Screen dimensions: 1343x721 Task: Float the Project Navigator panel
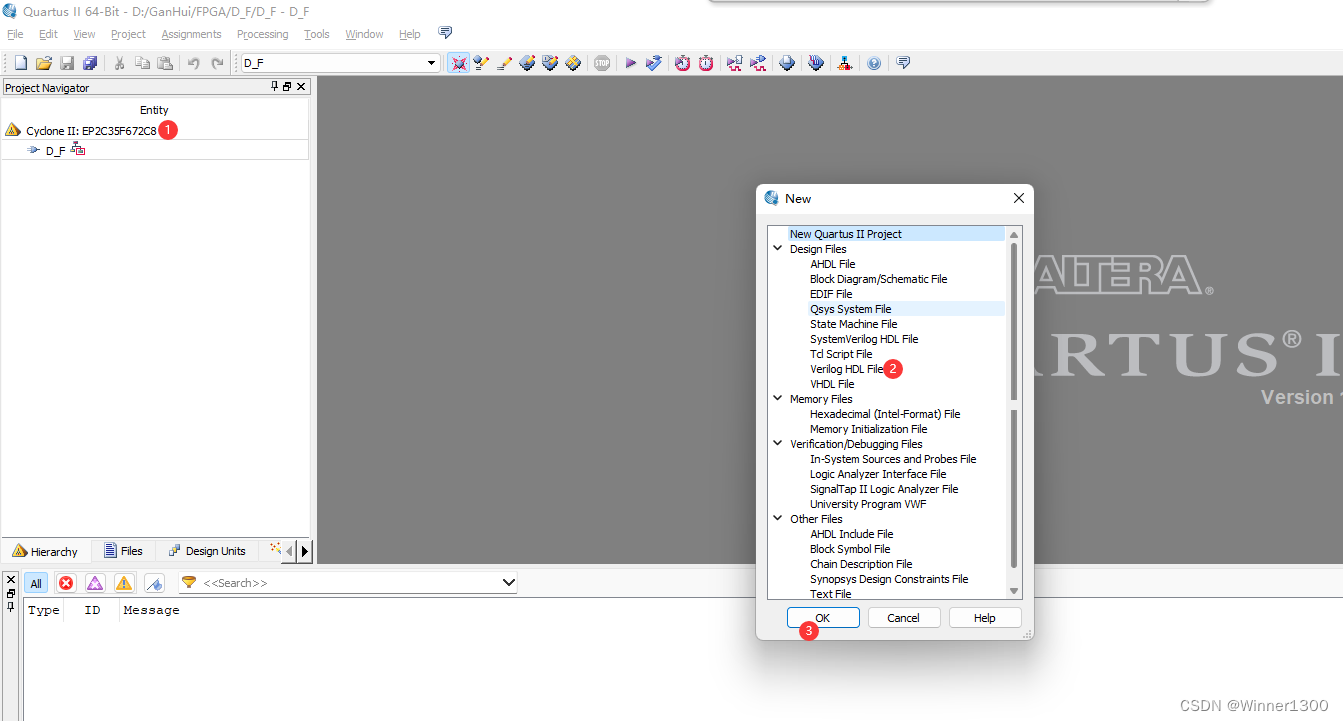(x=287, y=87)
